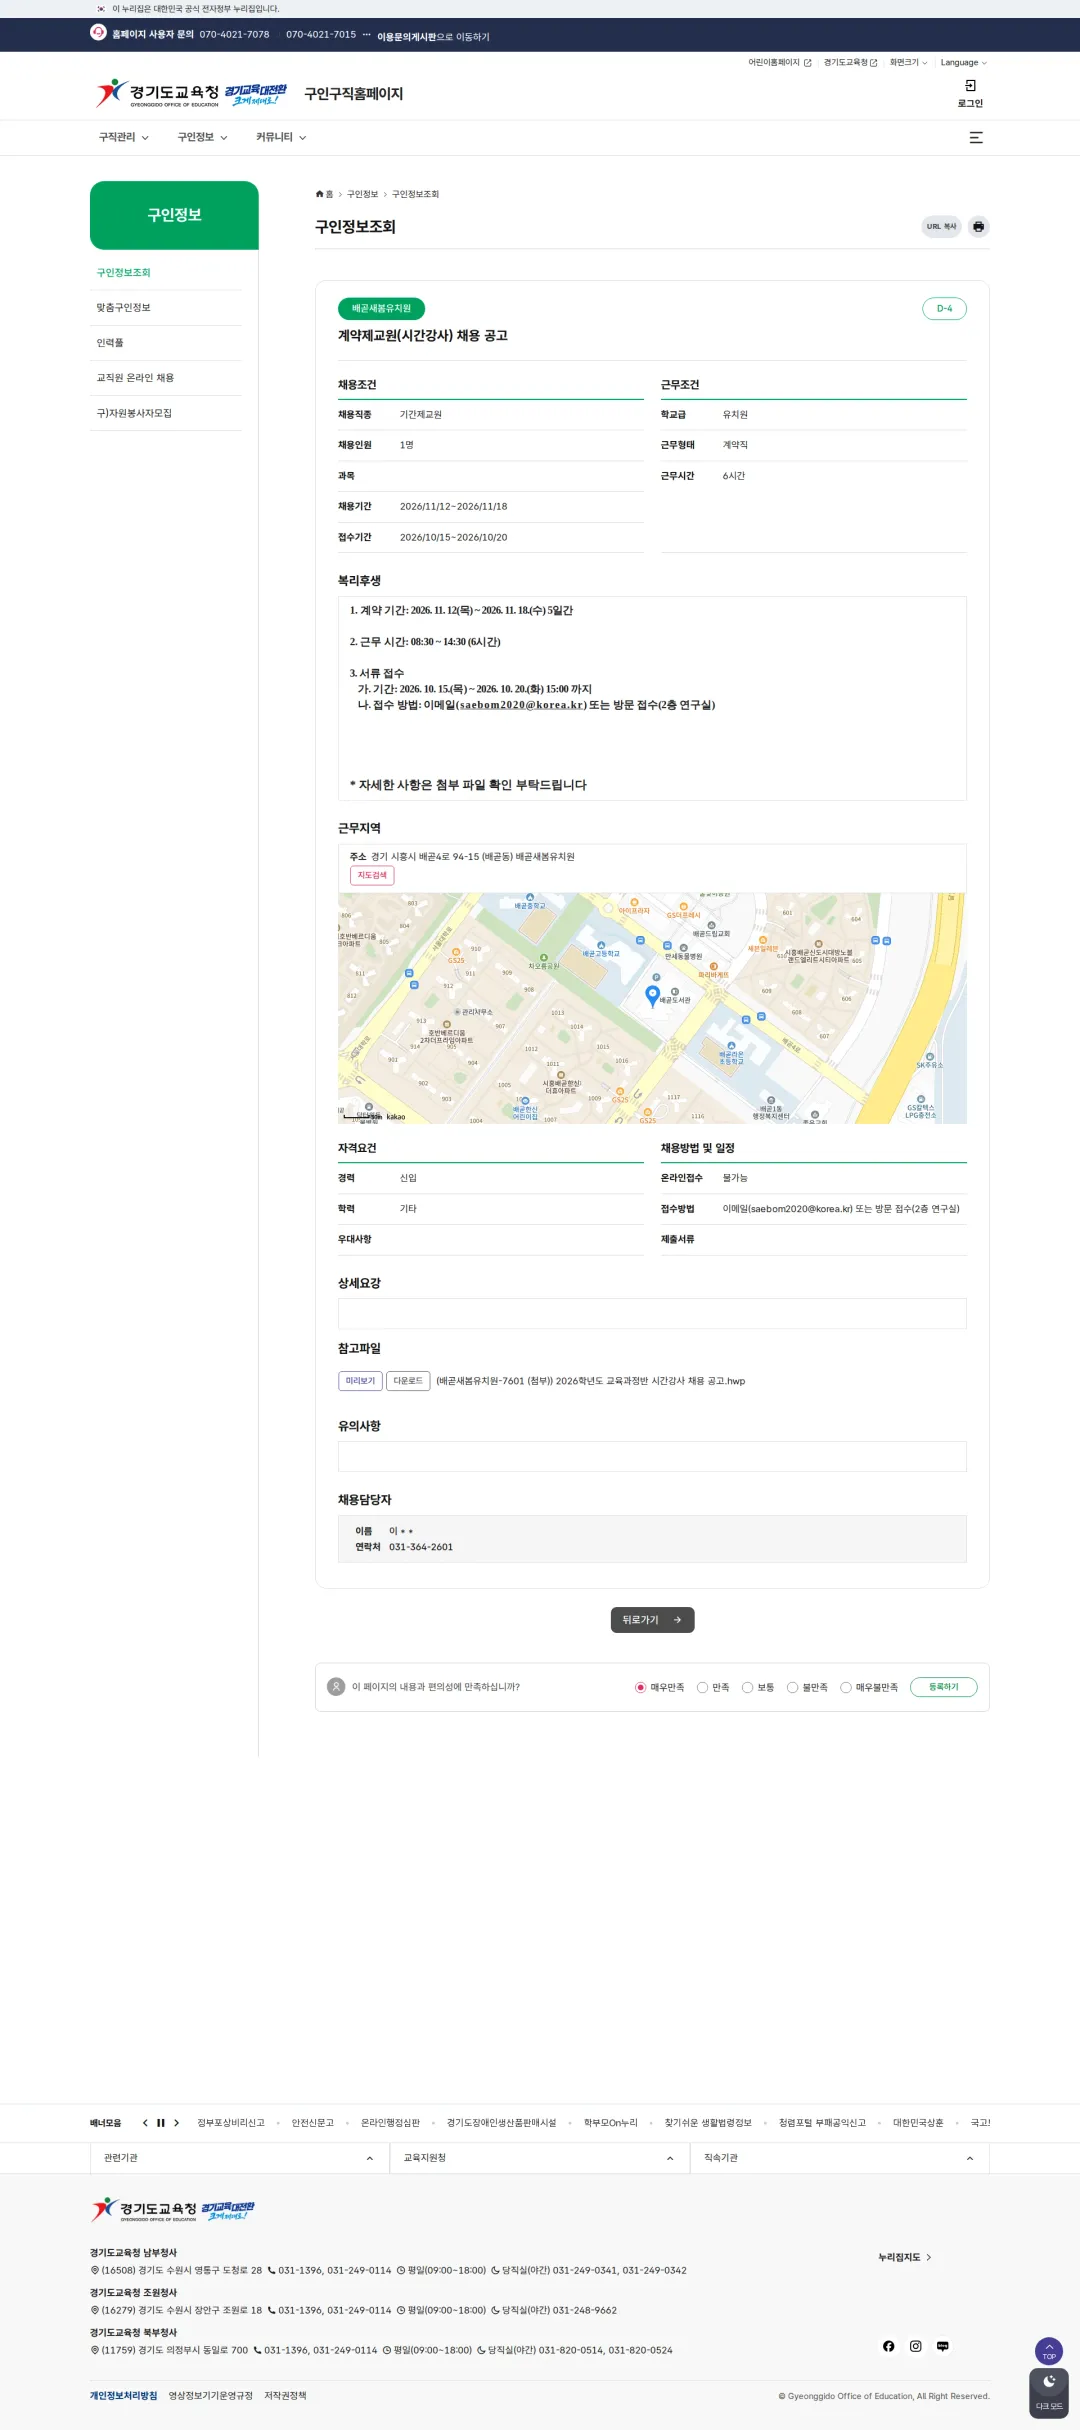Open the blog social icon in footer

point(942,2346)
